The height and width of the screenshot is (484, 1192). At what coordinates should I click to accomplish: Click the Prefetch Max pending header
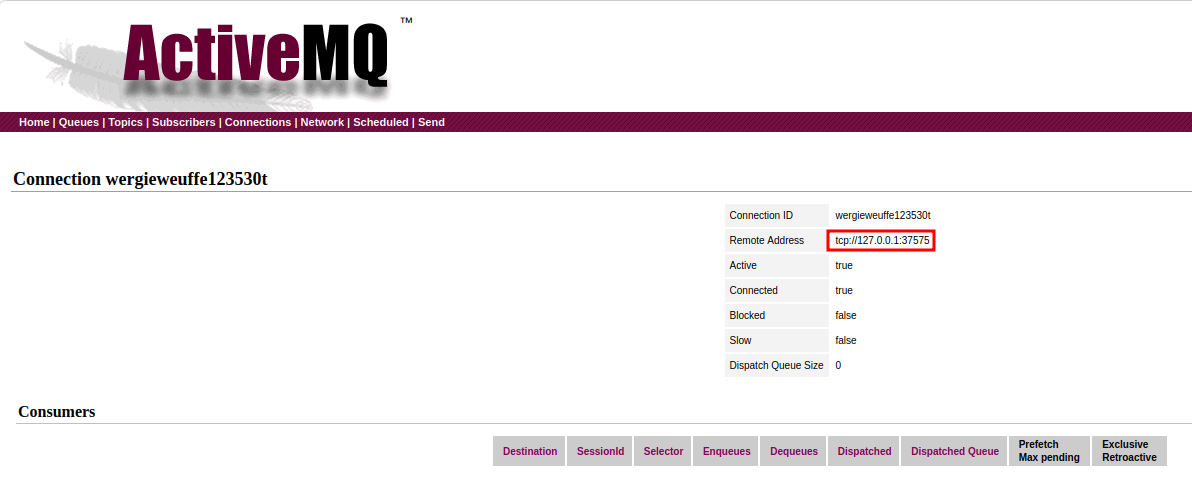click(x=1049, y=451)
